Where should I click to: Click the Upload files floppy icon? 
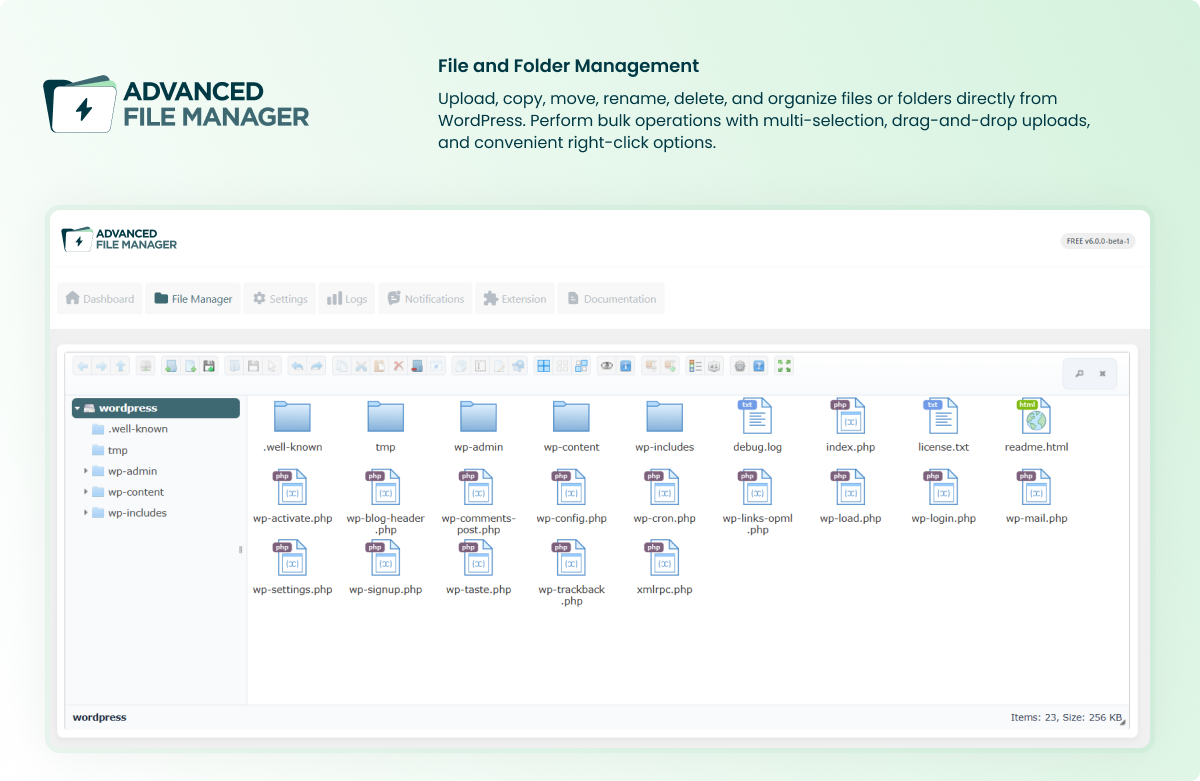209,367
